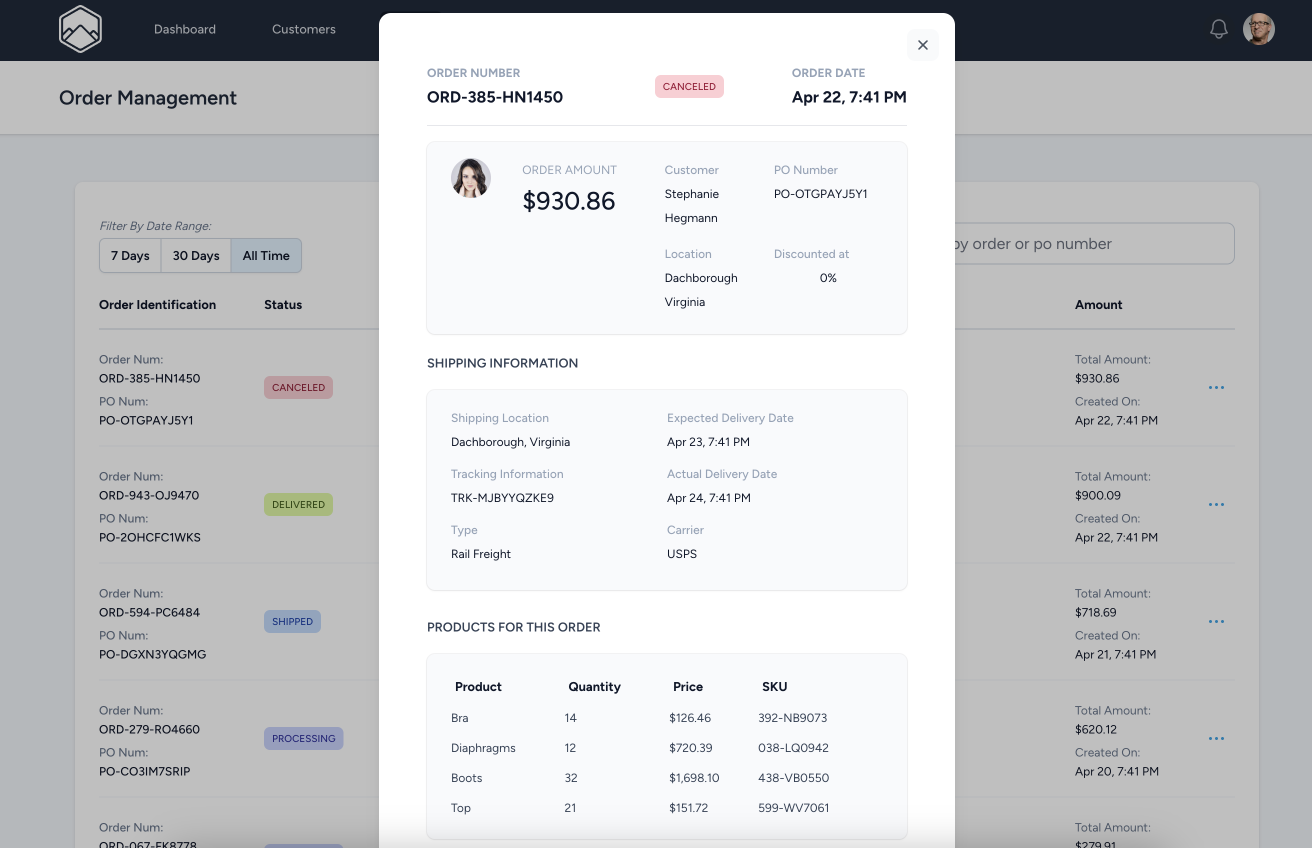
Task: Click the PO number PO-OTGPAYJ5Y1 in modal
Action: pyautogui.click(x=821, y=194)
